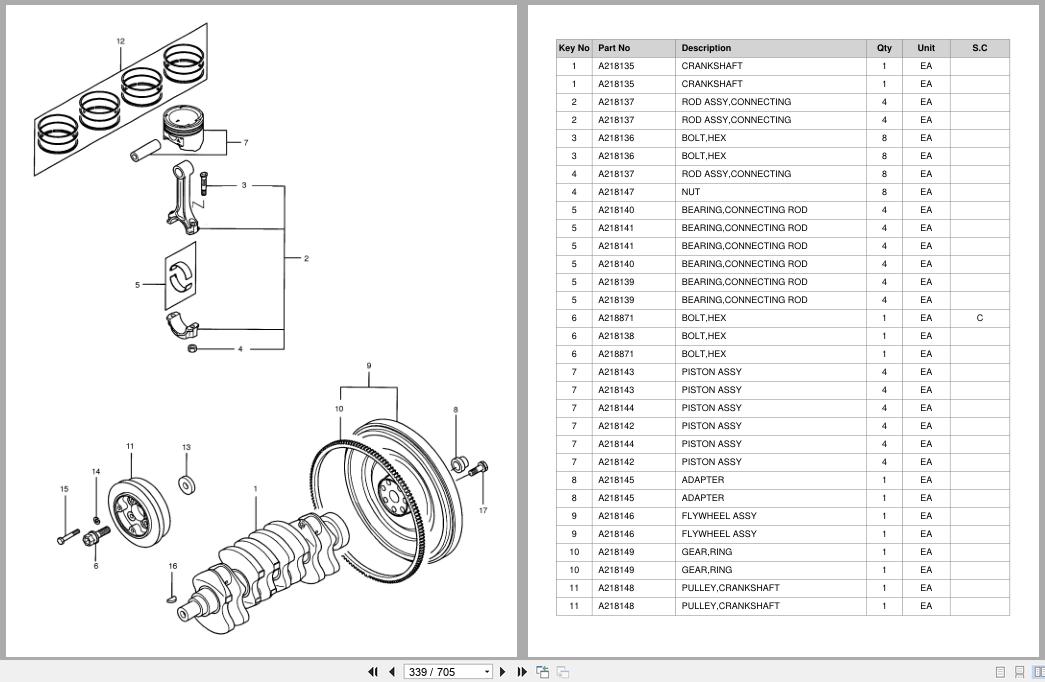
Task: Click the connecting rod drawing
Action: (x=183, y=198)
